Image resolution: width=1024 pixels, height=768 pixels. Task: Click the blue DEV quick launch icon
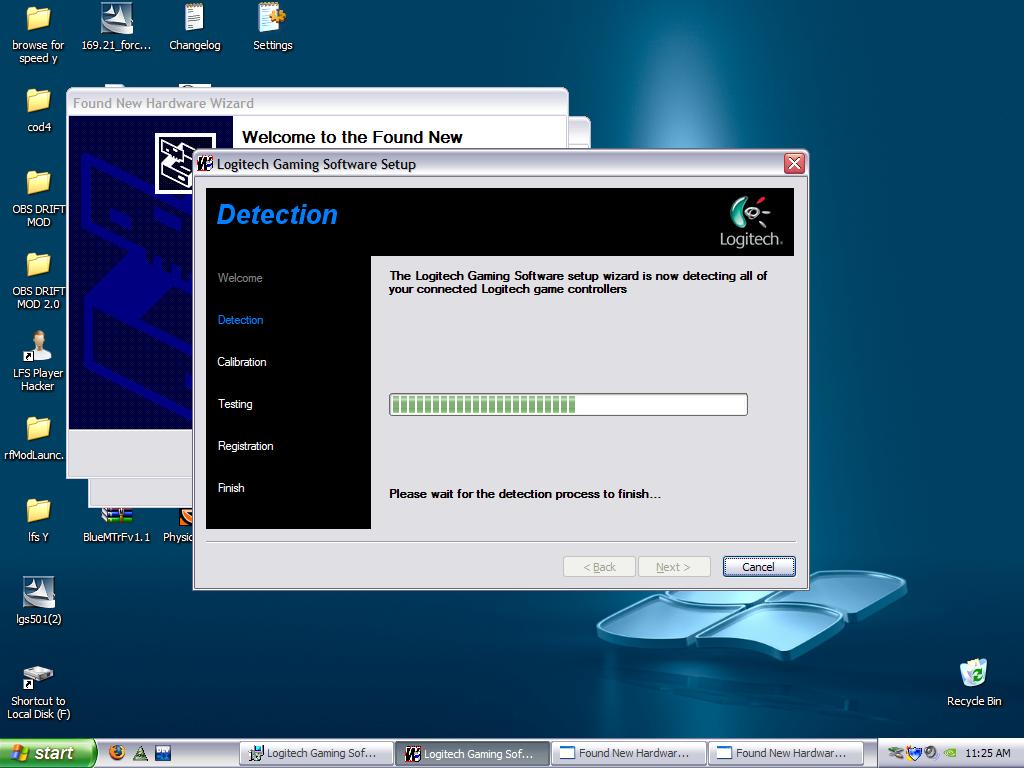(x=163, y=753)
